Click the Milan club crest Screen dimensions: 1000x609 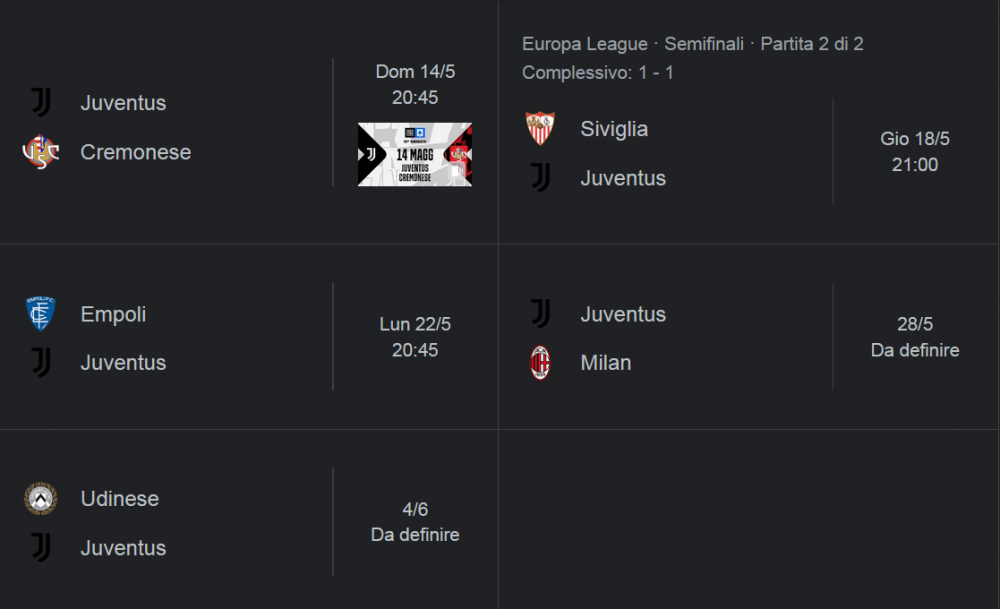click(x=540, y=363)
